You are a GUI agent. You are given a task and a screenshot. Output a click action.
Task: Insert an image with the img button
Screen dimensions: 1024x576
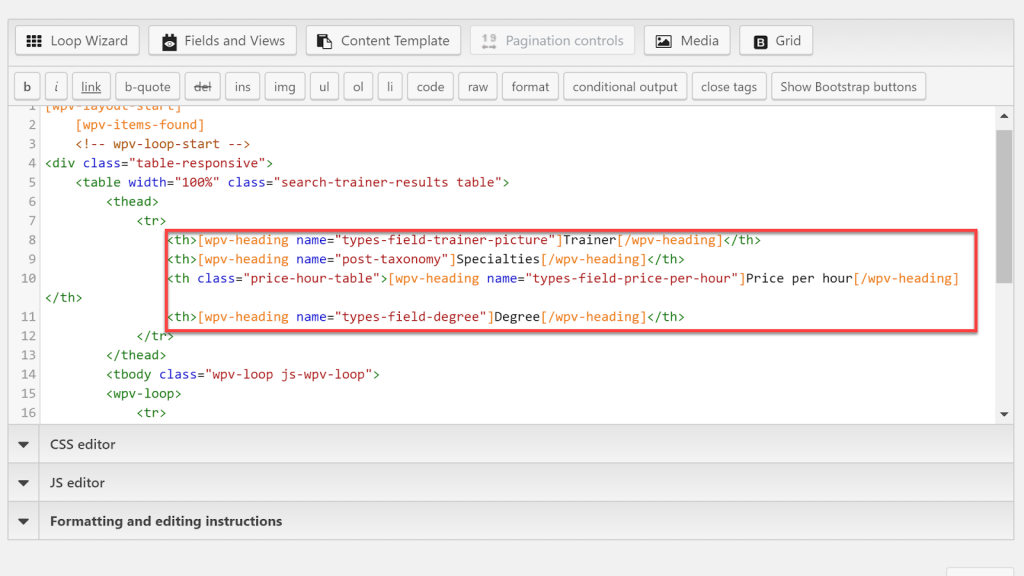(x=285, y=87)
